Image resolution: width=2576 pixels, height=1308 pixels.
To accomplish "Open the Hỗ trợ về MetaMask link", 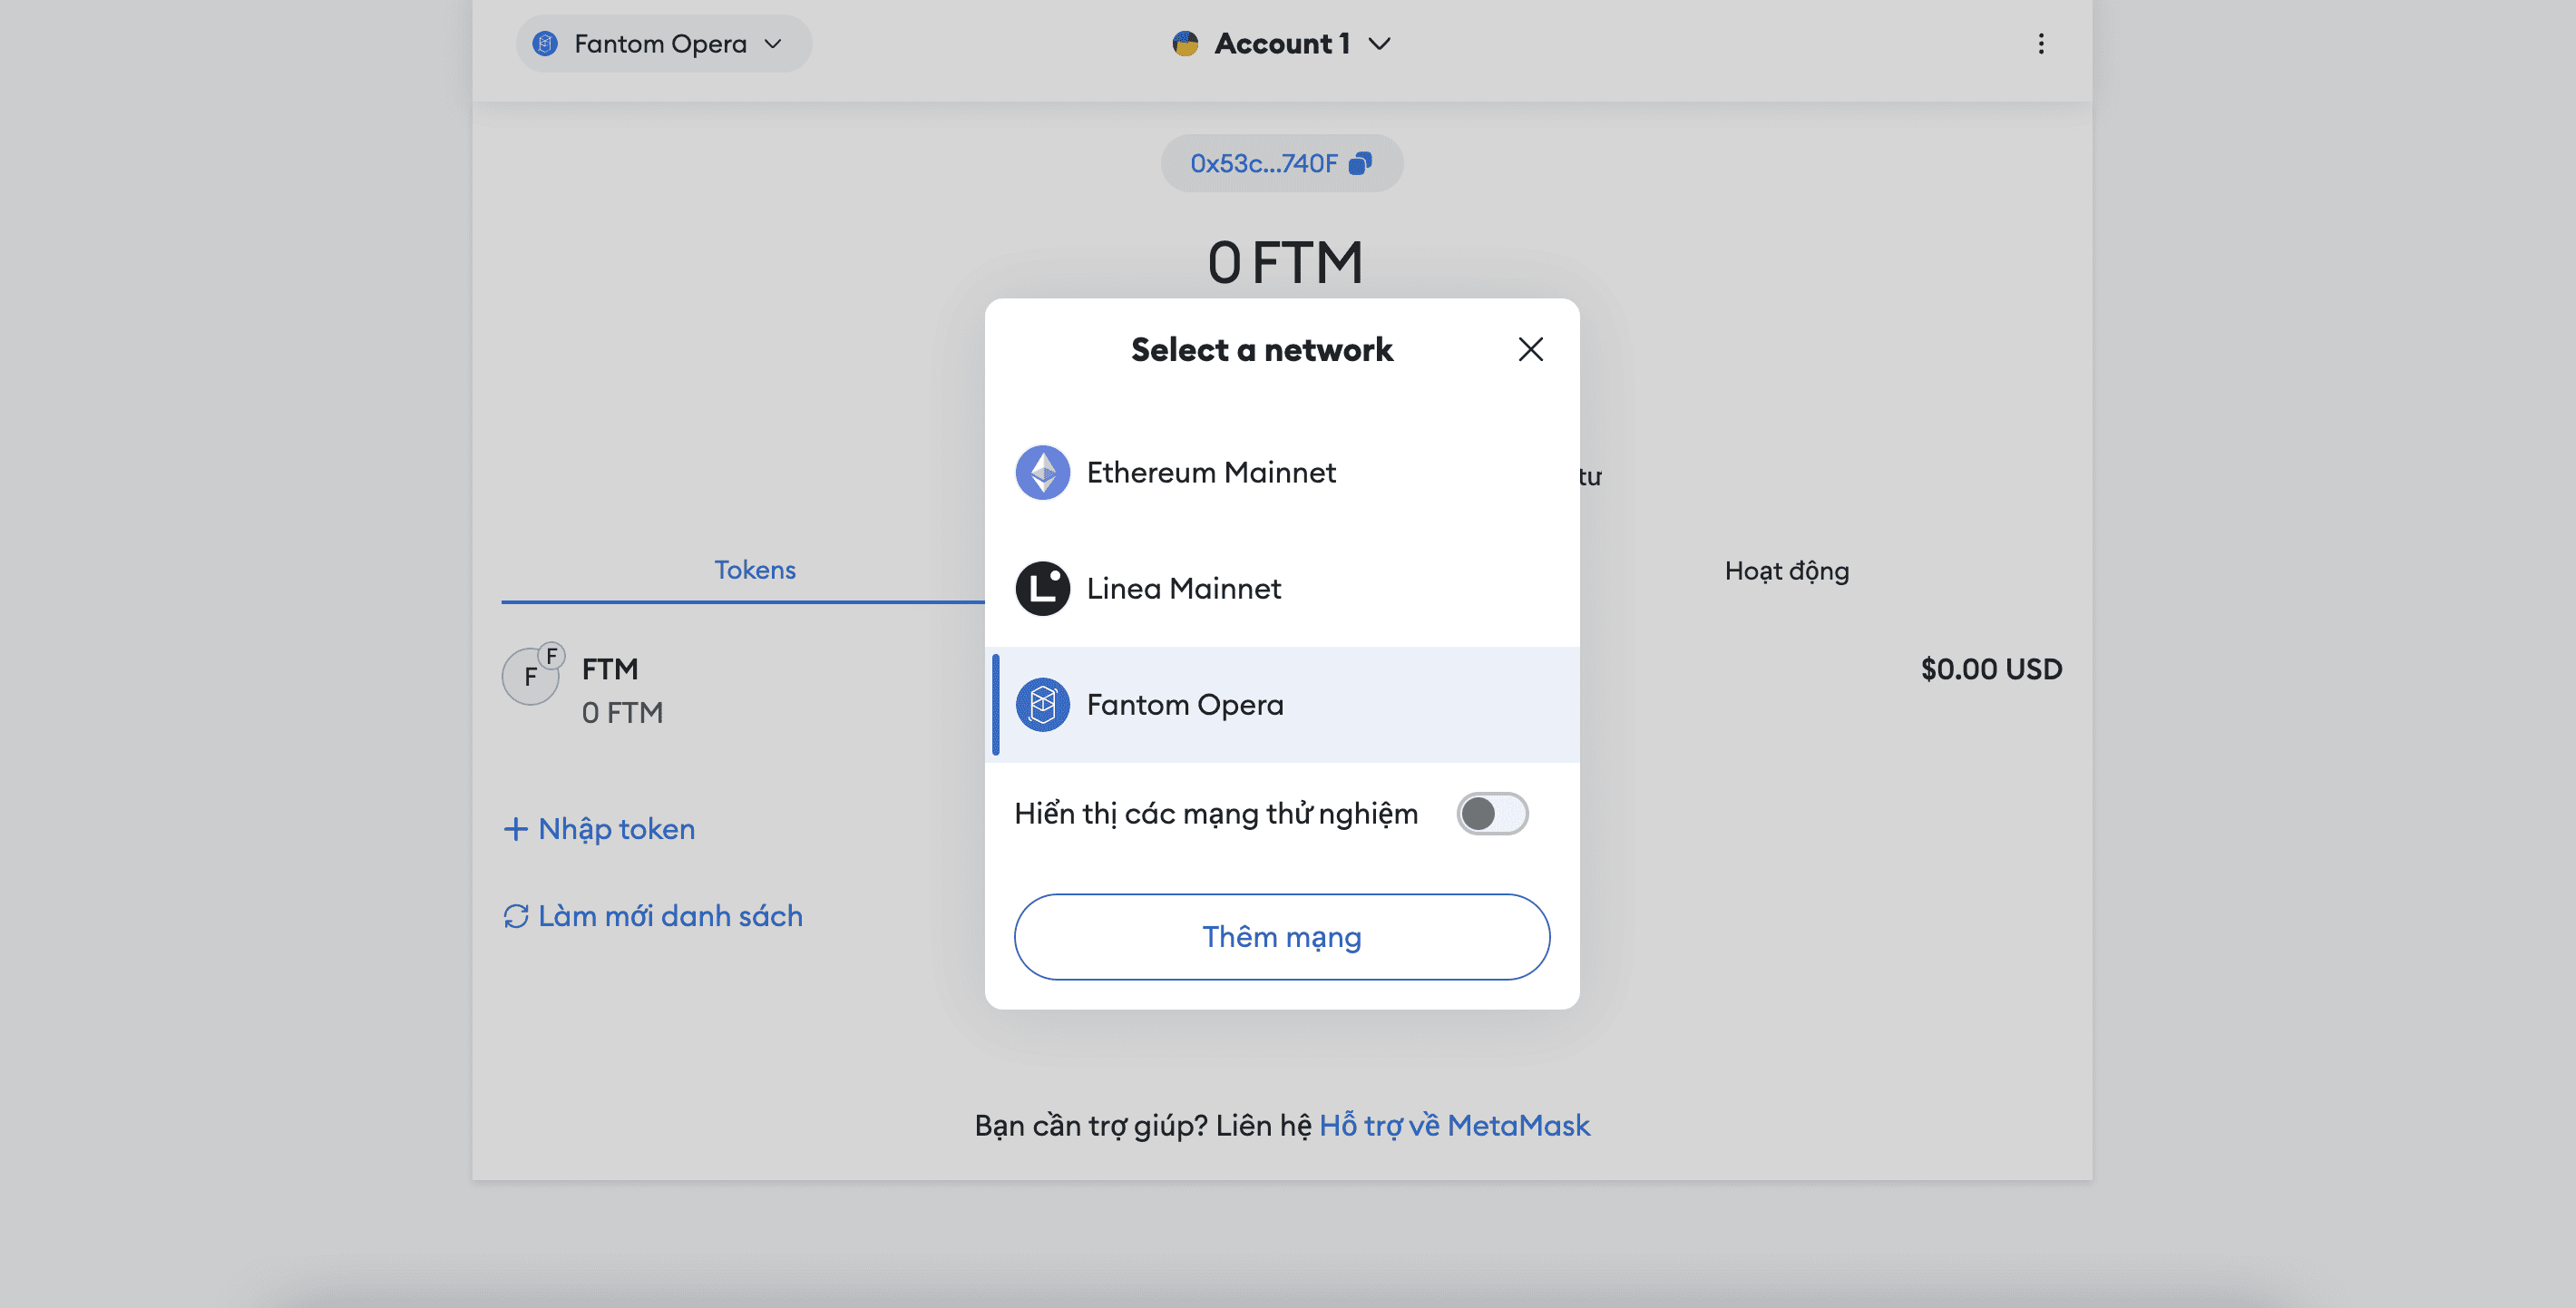I will pyautogui.click(x=1453, y=1125).
